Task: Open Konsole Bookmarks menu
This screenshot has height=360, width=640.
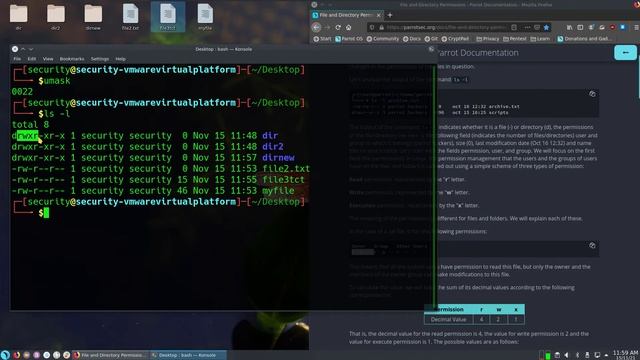Action: click(72, 59)
